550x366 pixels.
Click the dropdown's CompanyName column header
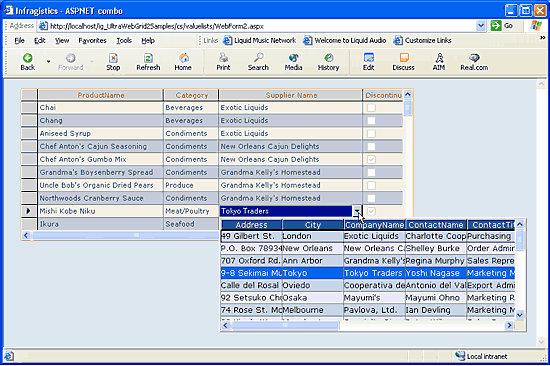(x=374, y=225)
